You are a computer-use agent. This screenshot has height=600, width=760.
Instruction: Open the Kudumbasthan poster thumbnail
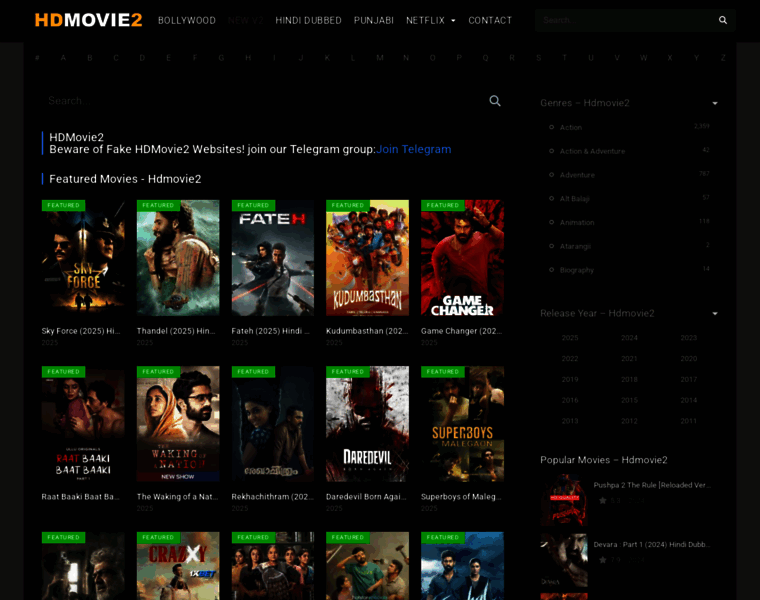[x=367, y=258]
